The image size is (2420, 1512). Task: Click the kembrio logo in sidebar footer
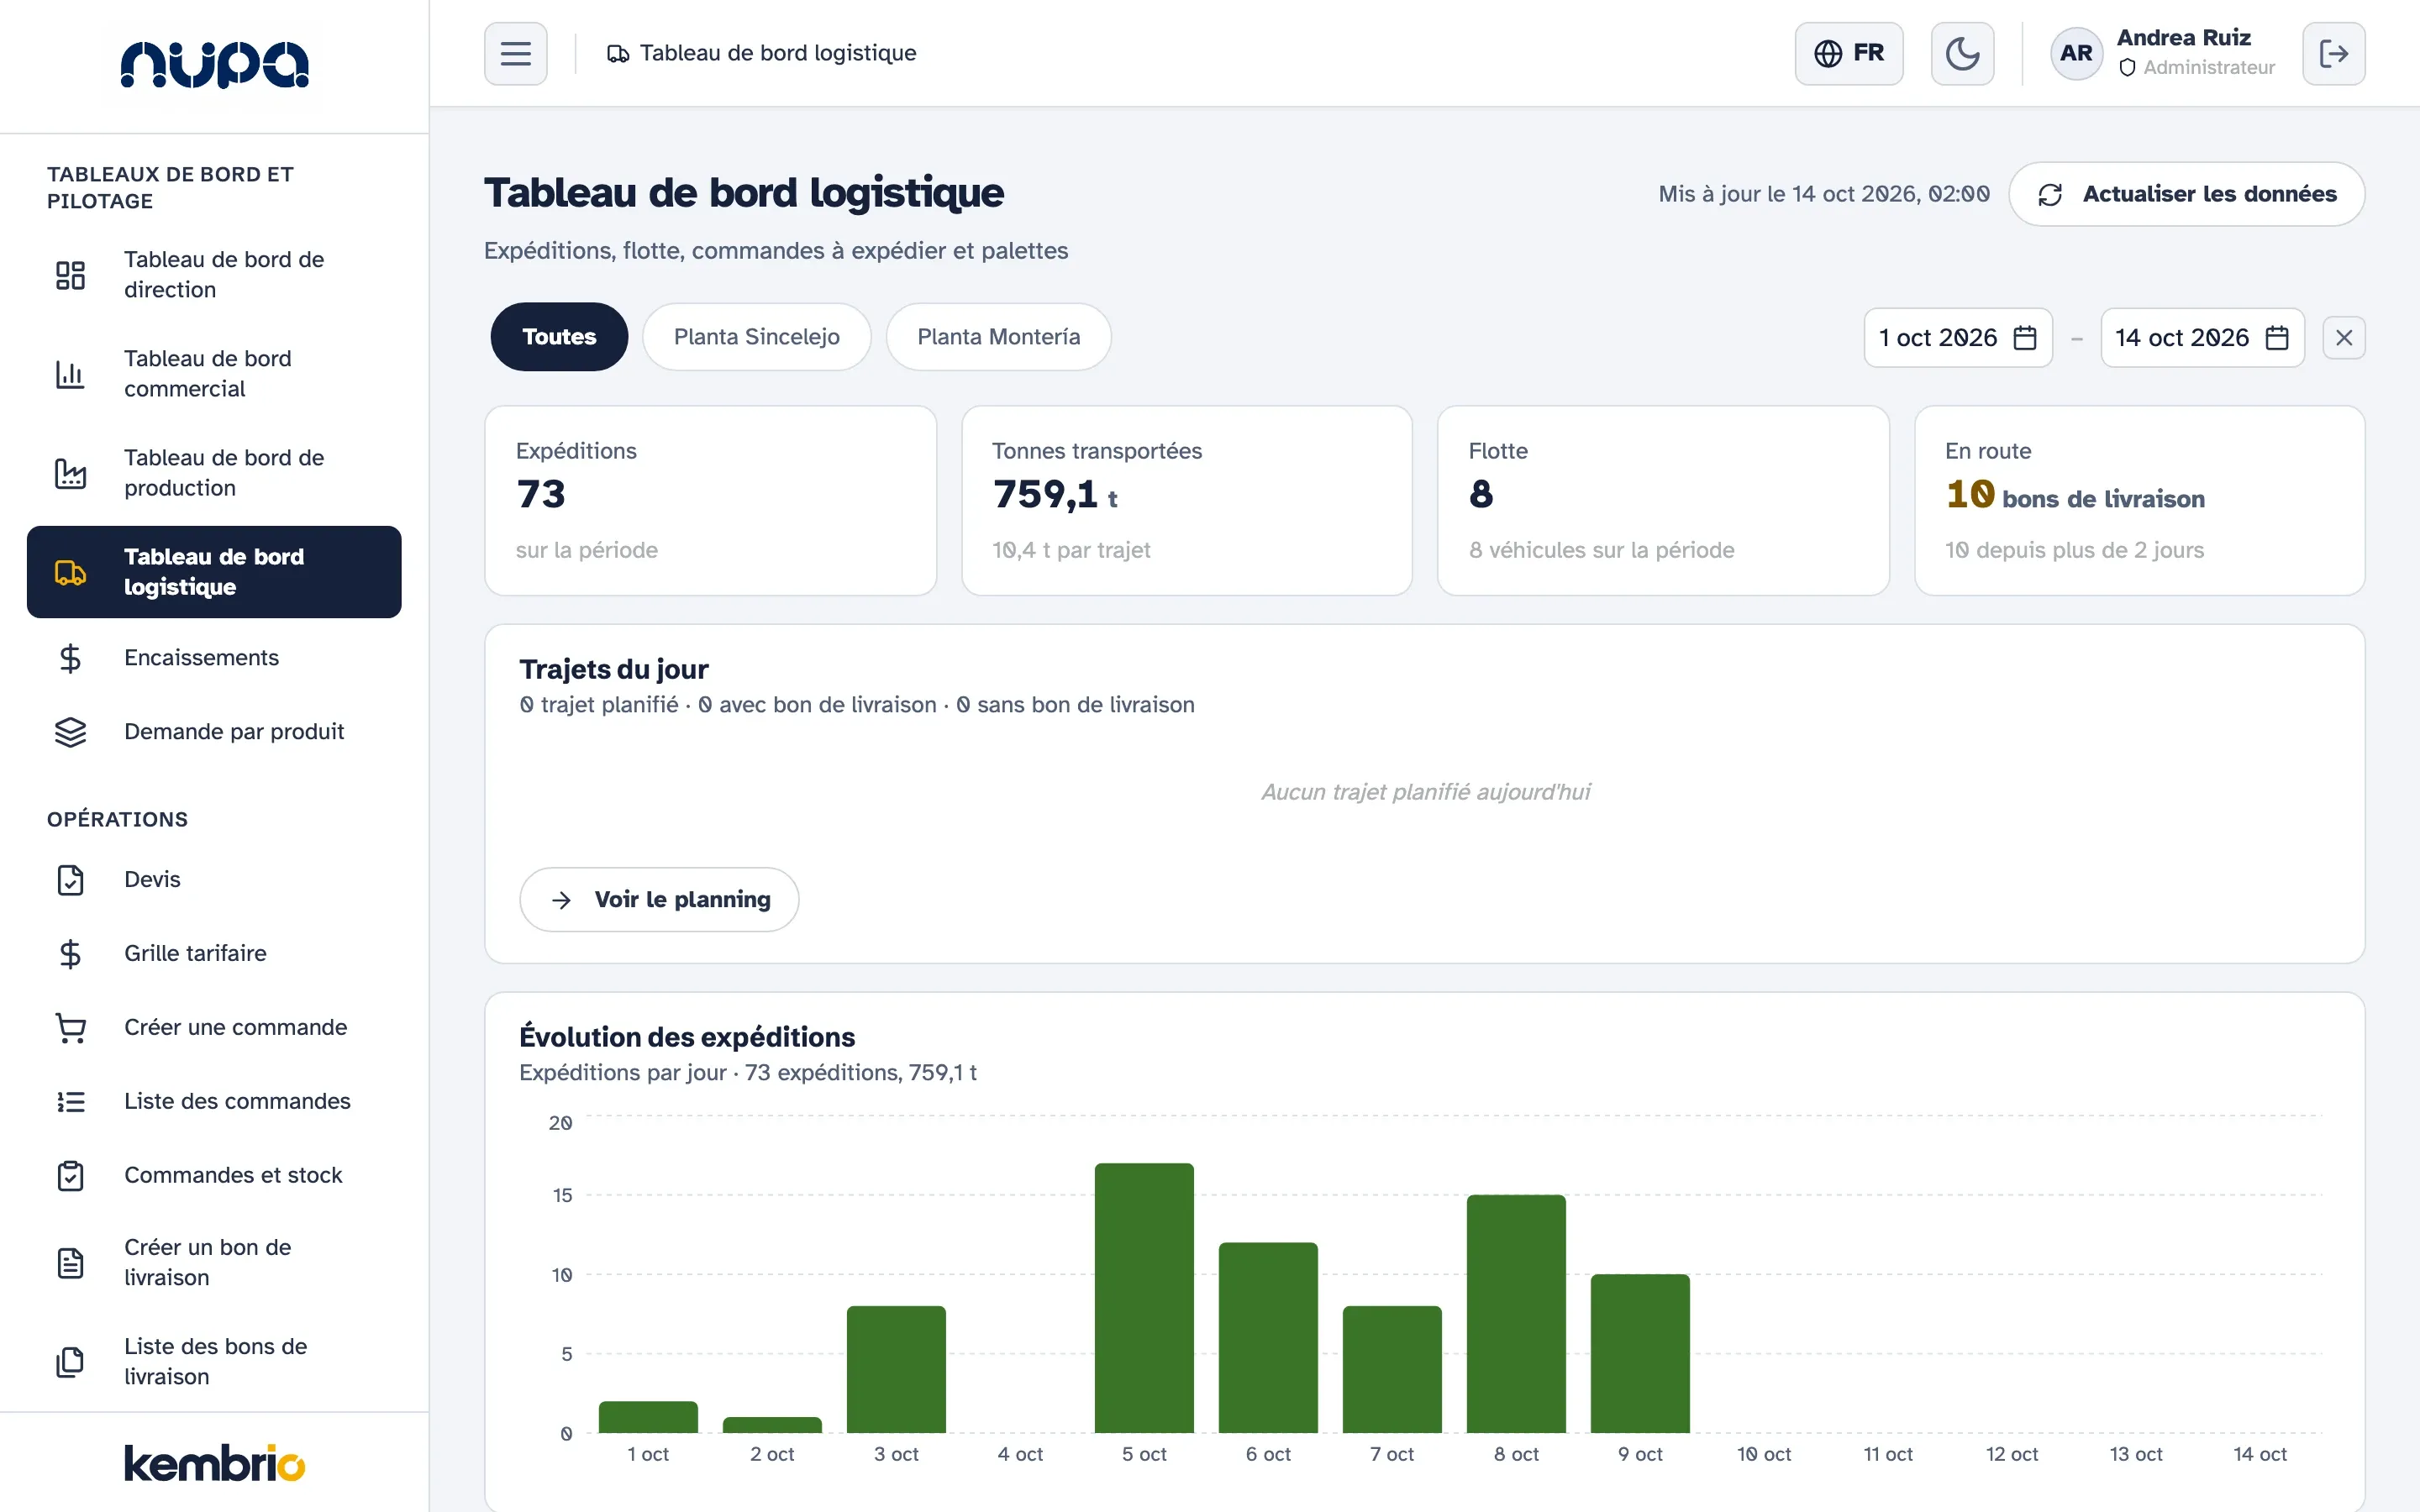pos(214,1462)
